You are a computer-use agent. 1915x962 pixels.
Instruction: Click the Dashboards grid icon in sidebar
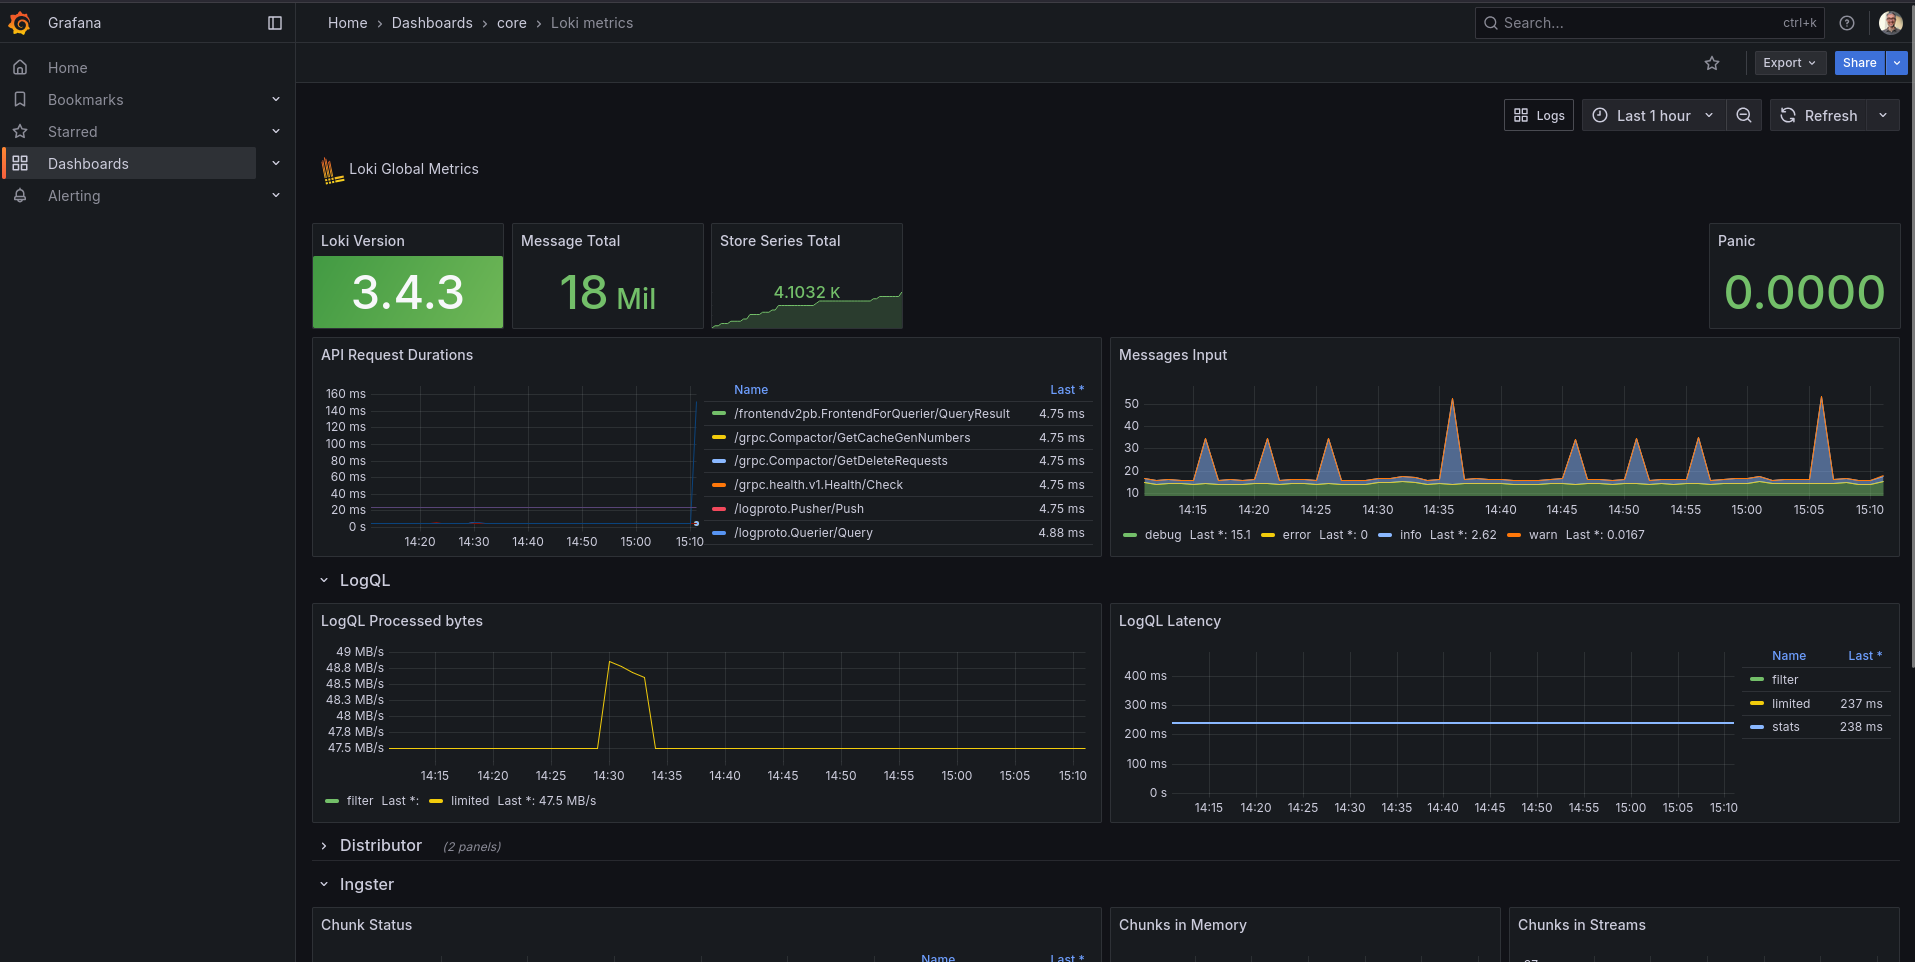pos(20,164)
